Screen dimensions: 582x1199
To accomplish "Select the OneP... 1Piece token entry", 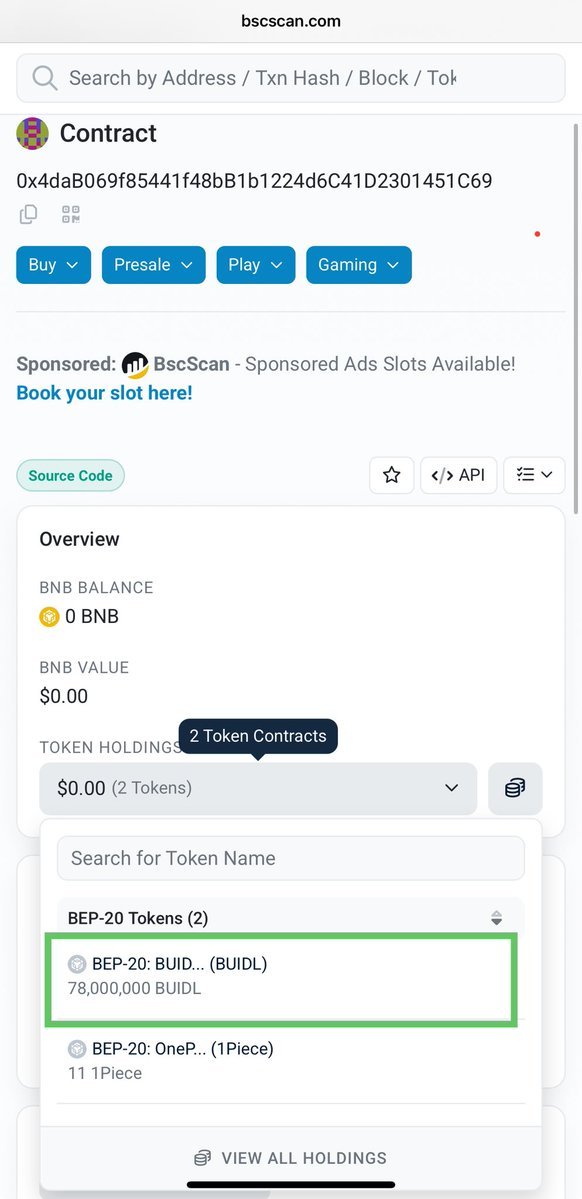I will (x=291, y=1061).
